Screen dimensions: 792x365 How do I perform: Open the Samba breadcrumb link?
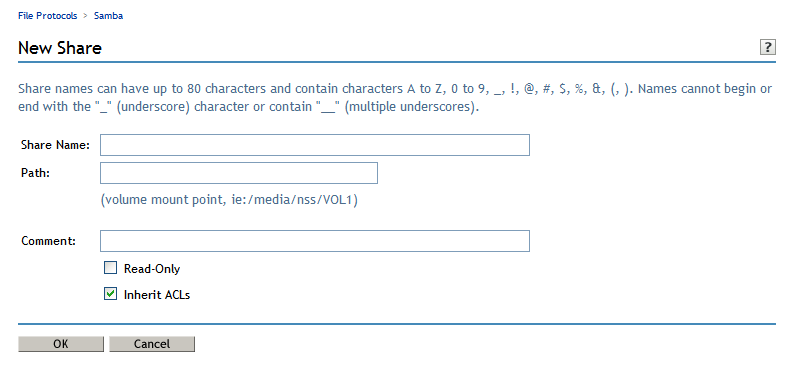[x=108, y=16]
